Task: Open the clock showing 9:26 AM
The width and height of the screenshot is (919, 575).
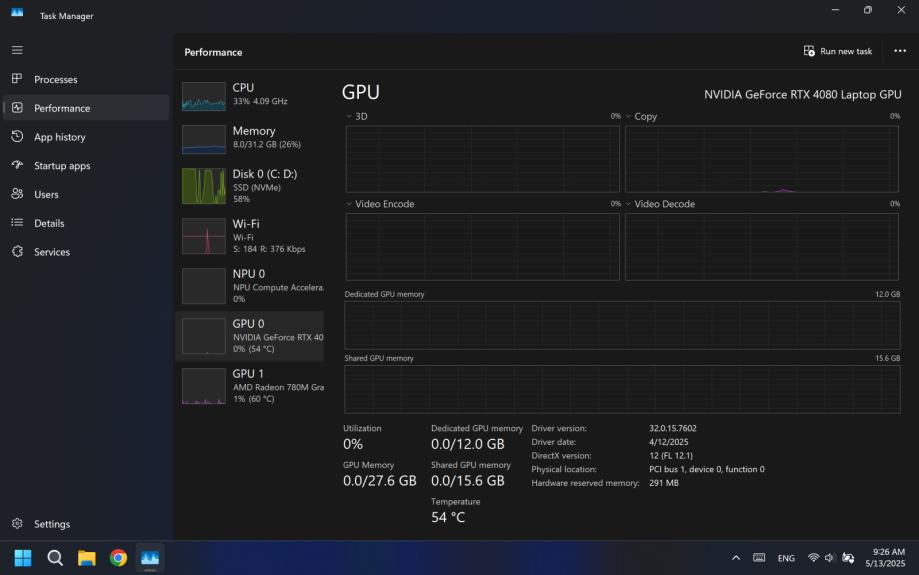Action: pyautogui.click(x=885, y=557)
